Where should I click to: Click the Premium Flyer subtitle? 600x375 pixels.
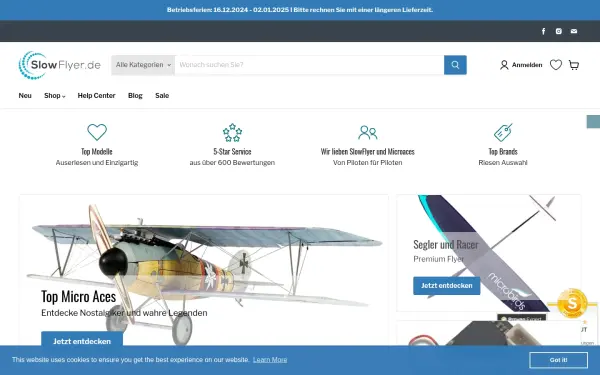pyautogui.click(x=439, y=259)
